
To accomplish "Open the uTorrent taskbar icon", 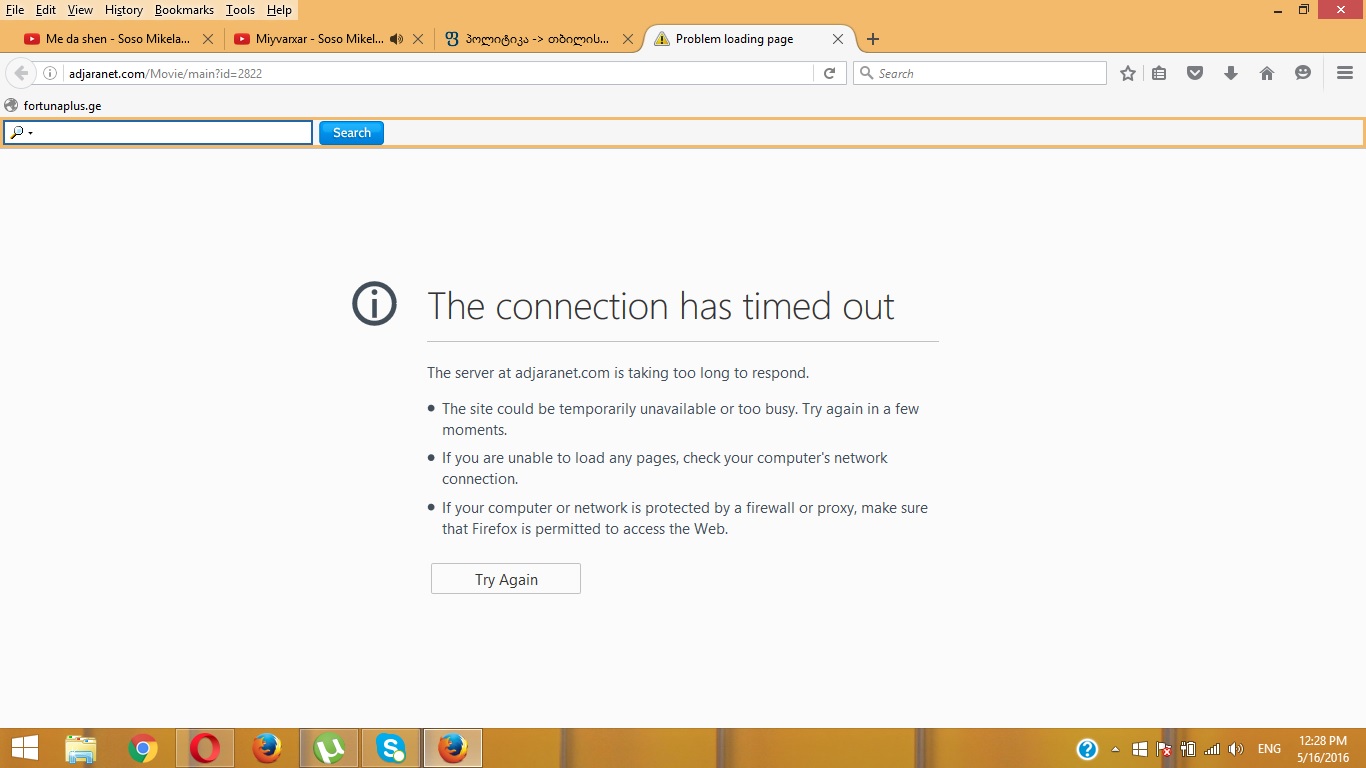I will point(329,748).
